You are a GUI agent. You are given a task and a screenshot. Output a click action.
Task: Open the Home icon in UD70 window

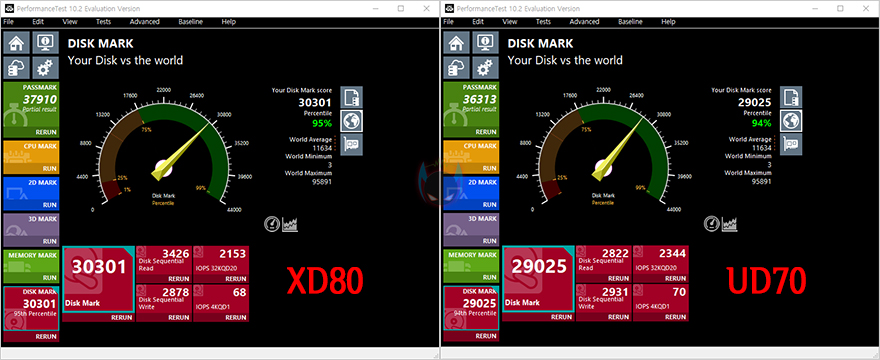click(457, 43)
